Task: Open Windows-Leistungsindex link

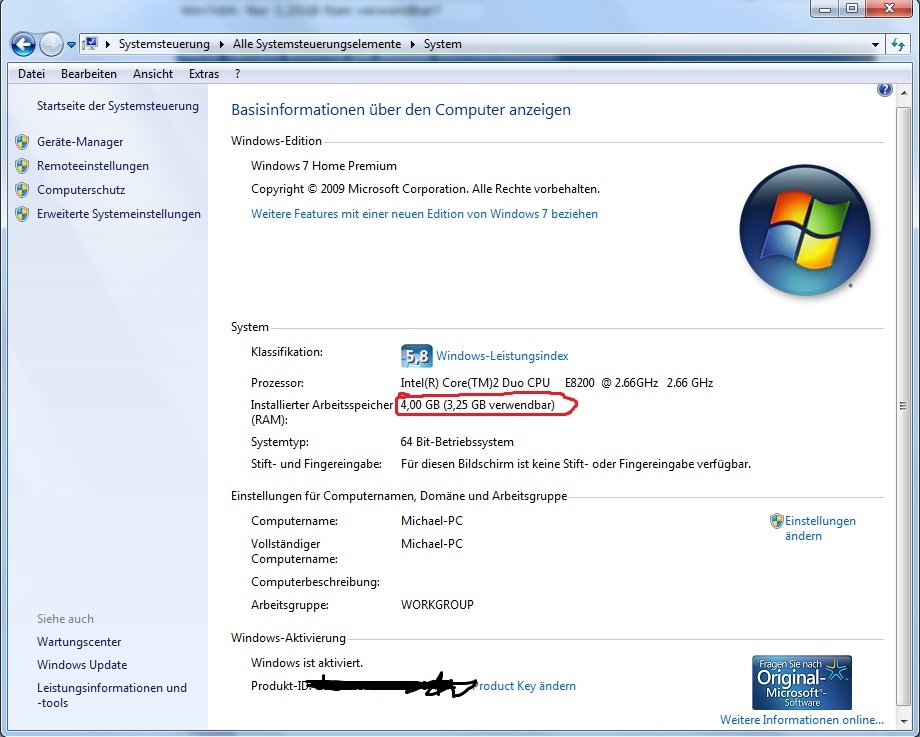Action: [502, 356]
